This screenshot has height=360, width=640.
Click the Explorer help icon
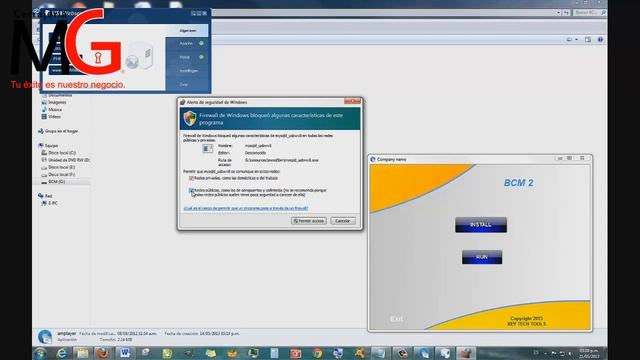pyautogui.click(x=600, y=40)
